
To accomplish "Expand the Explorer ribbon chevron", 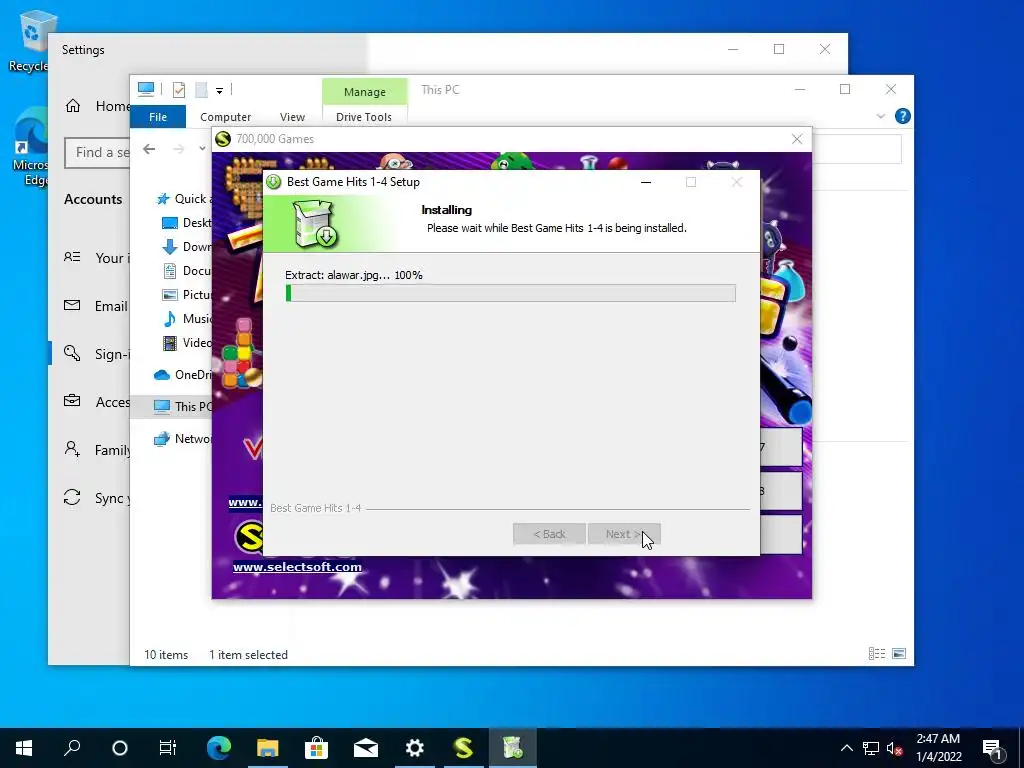I will (880, 116).
